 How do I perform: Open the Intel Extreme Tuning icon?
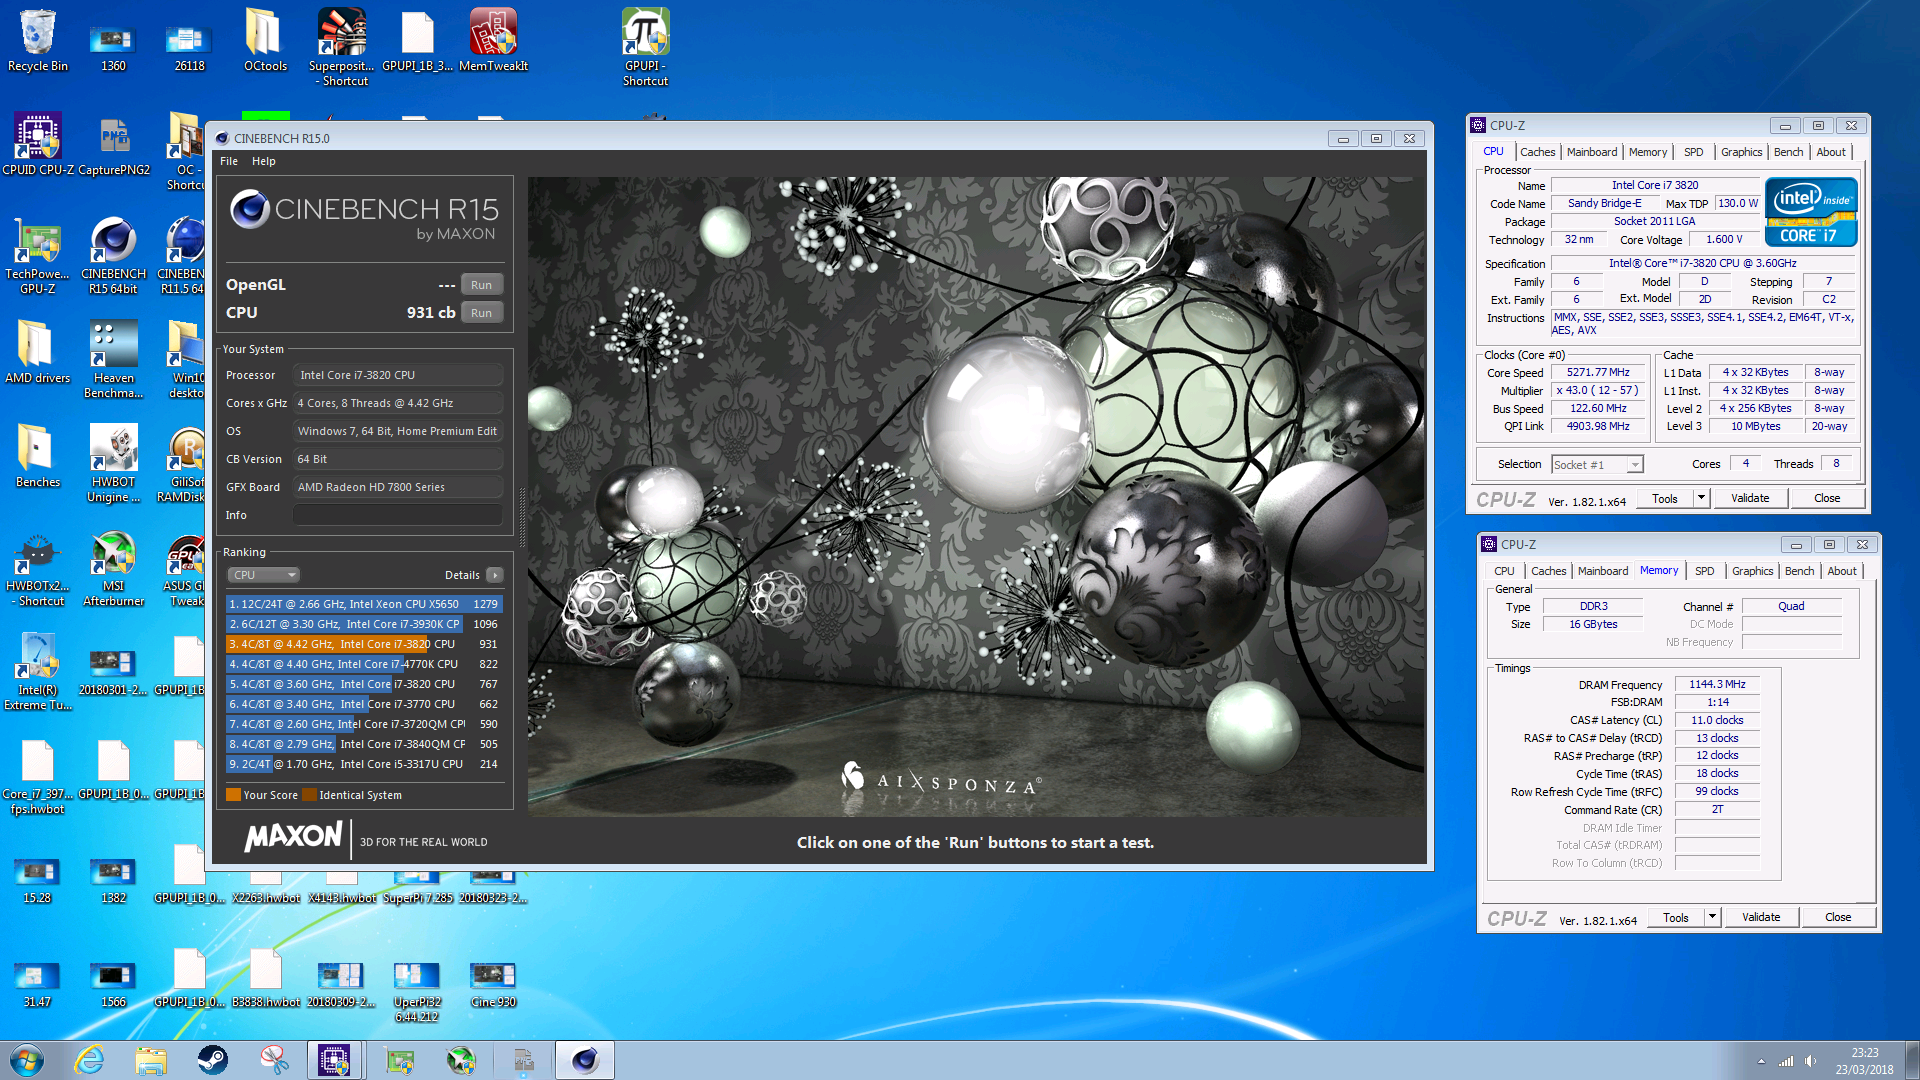coord(38,671)
